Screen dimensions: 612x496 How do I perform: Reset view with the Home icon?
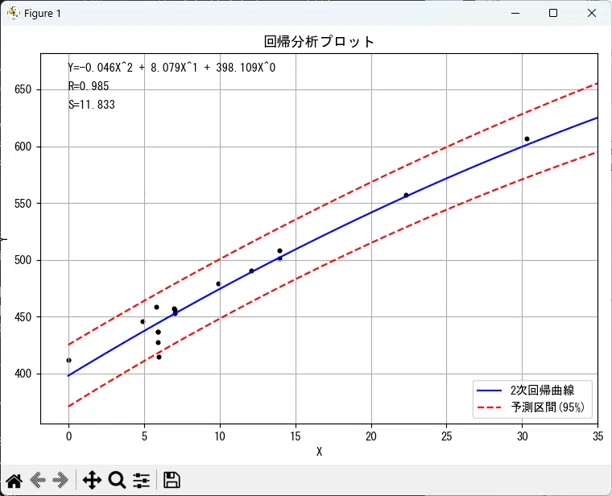click(14, 480)
